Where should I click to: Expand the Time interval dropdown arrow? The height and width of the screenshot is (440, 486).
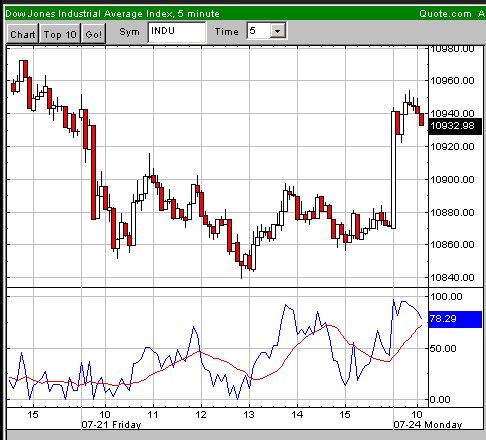point(277,31)
